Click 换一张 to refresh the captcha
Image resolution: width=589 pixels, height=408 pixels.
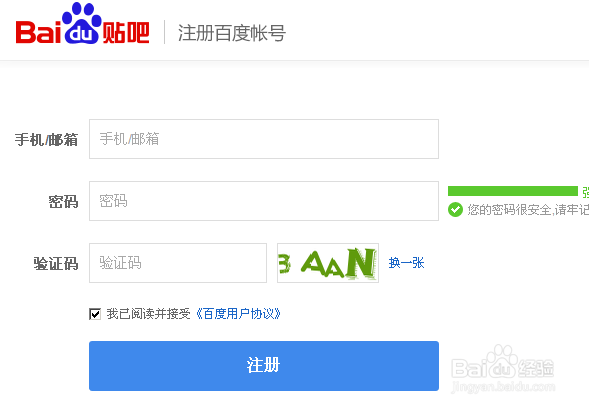pos(406,263)
